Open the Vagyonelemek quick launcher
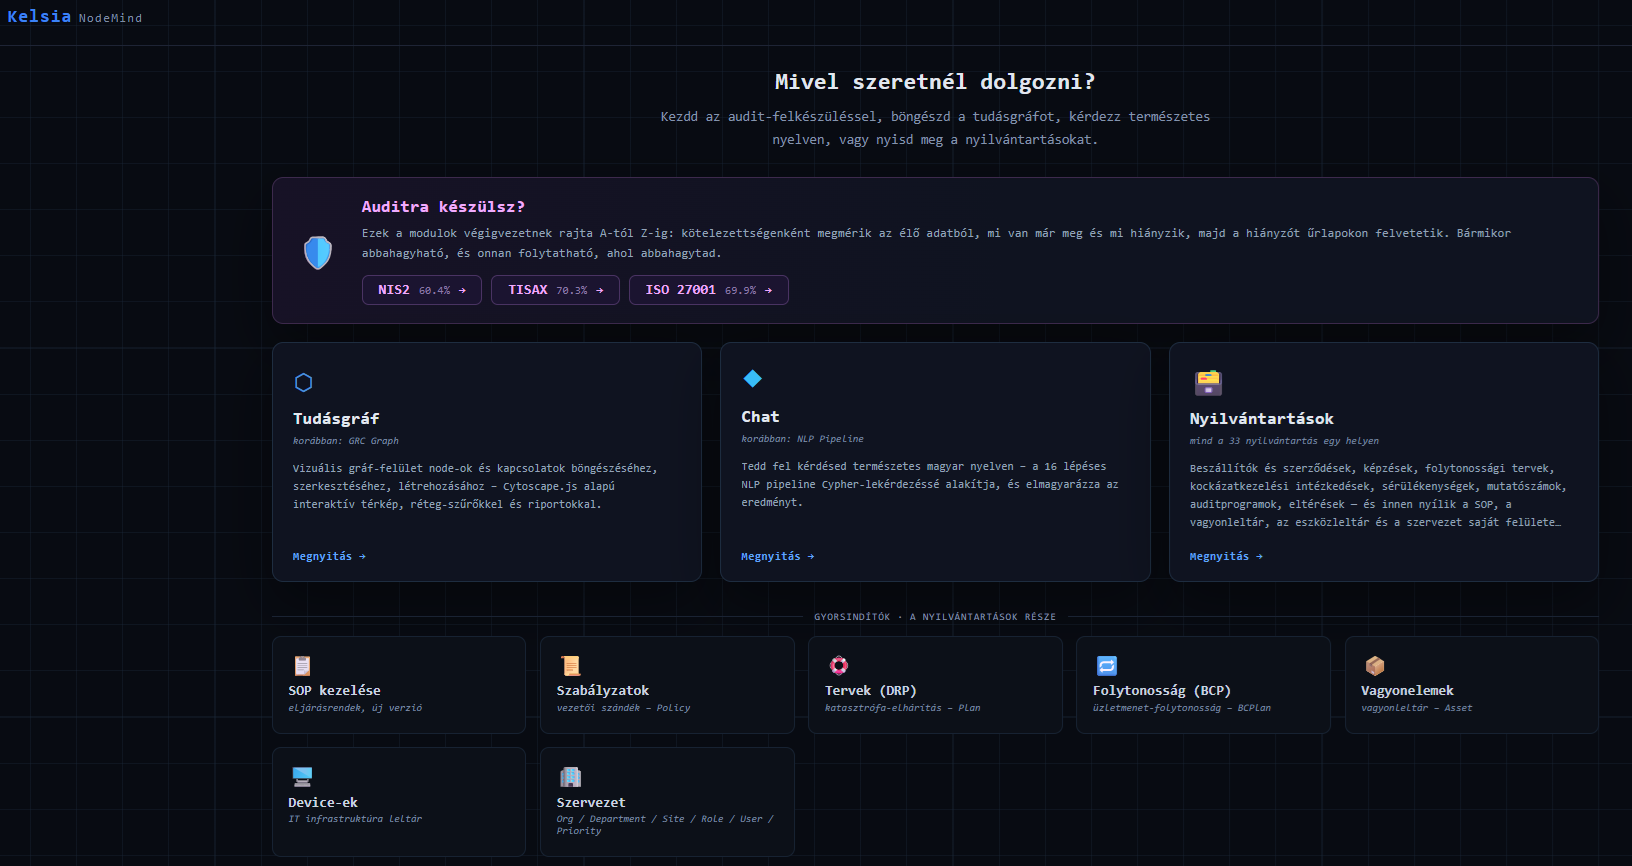Image resolution: width=1632 pixels, height=866 pixels. coord(1472,685)
